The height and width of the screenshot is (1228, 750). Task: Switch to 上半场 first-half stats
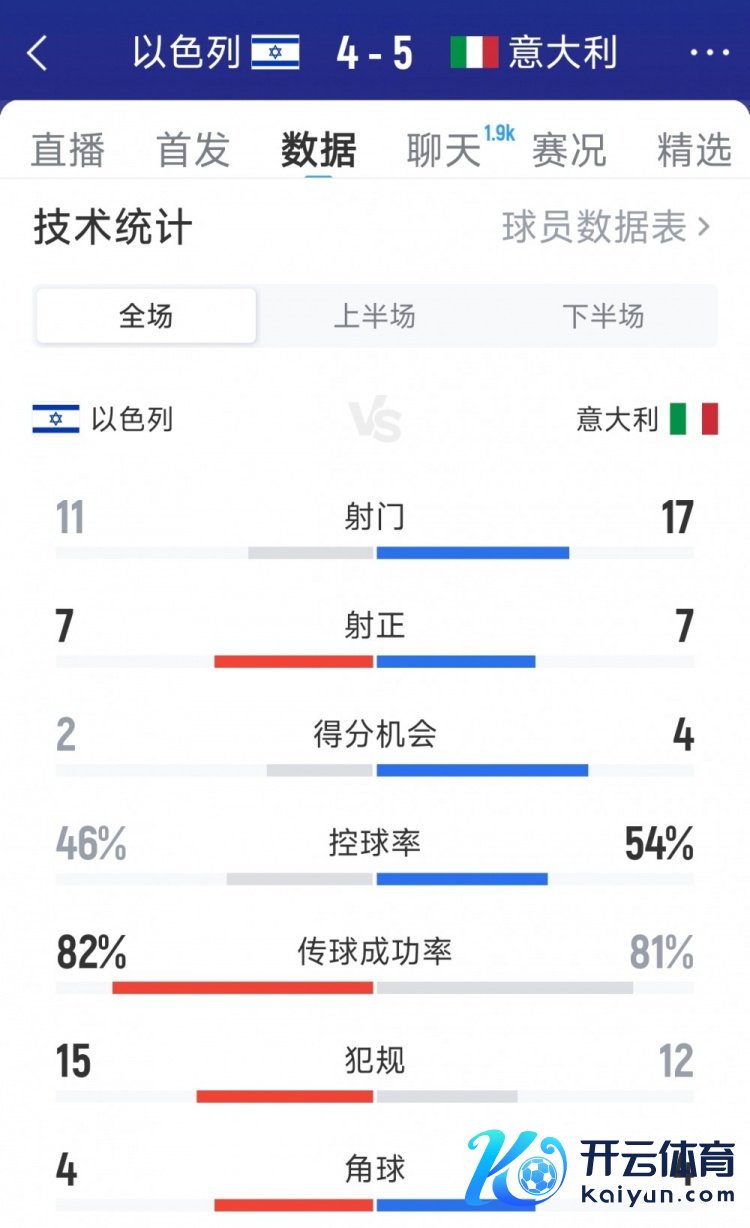(374, 317)
